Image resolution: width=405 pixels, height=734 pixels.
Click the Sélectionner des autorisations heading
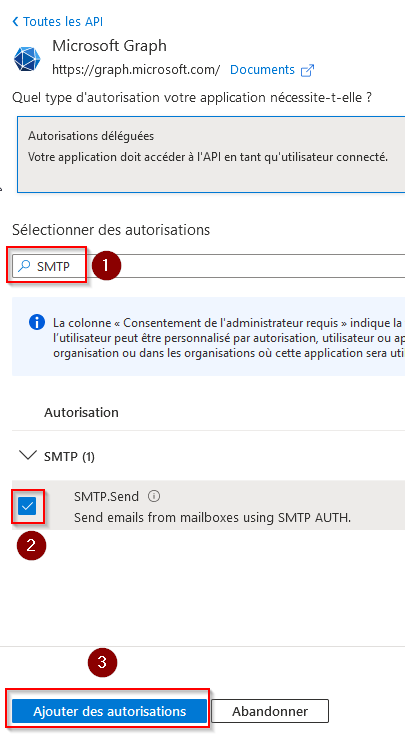[111, 230]
